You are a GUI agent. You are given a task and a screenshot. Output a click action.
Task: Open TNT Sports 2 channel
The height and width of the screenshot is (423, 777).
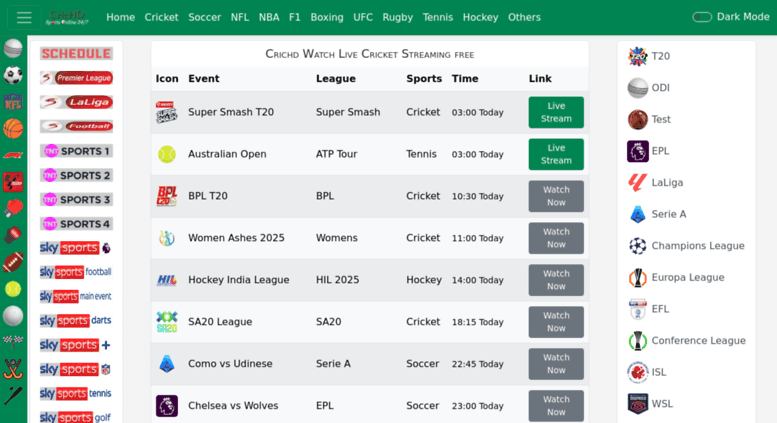(x=76, y=175)
